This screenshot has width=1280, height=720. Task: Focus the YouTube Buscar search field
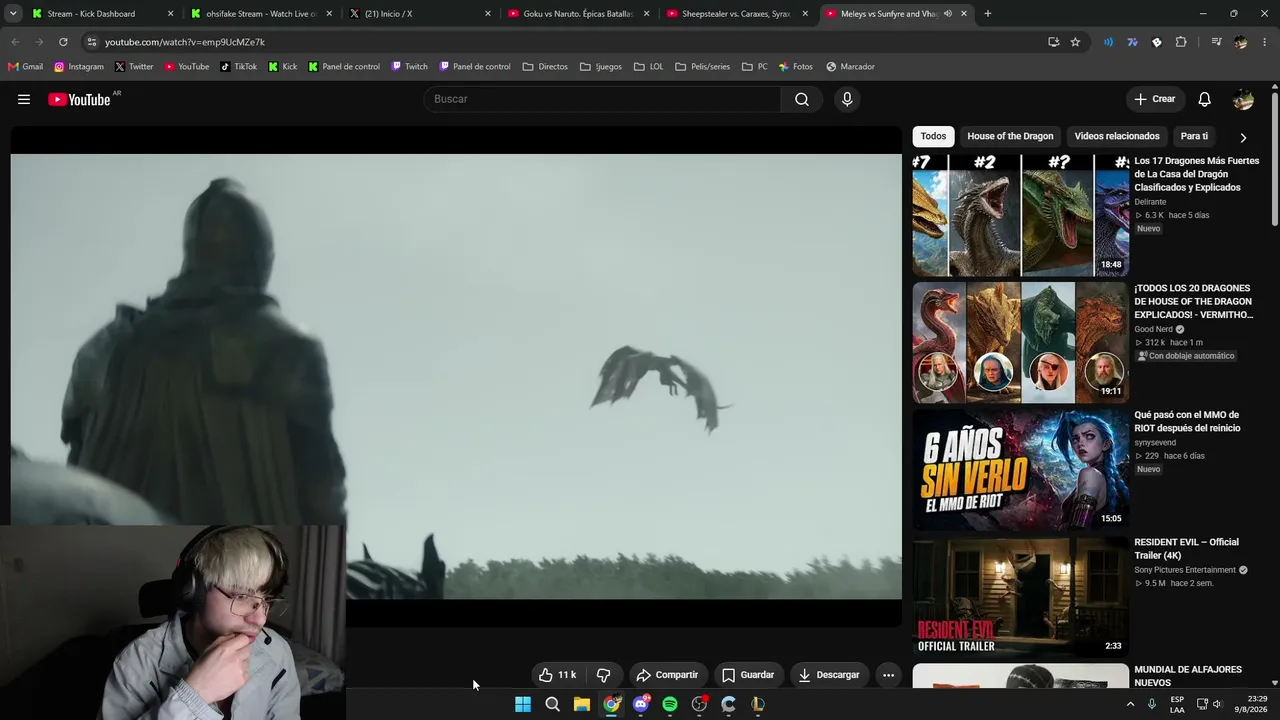click(603, 99)
